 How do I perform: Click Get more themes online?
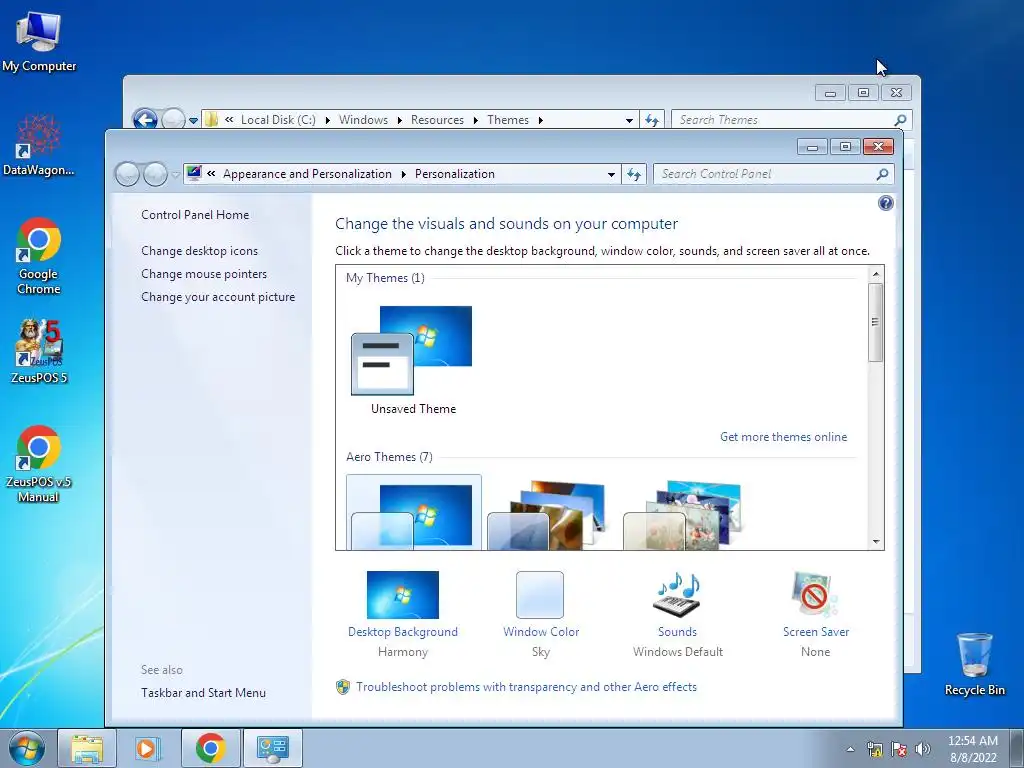783,437
